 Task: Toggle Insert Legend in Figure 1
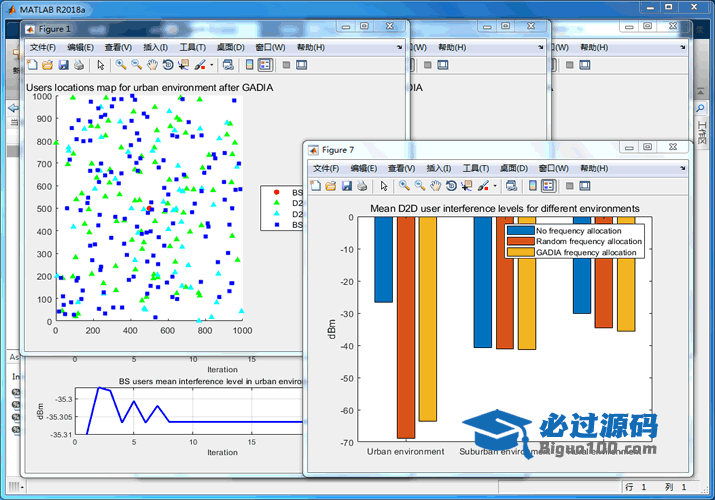click(x=265, y=65)
